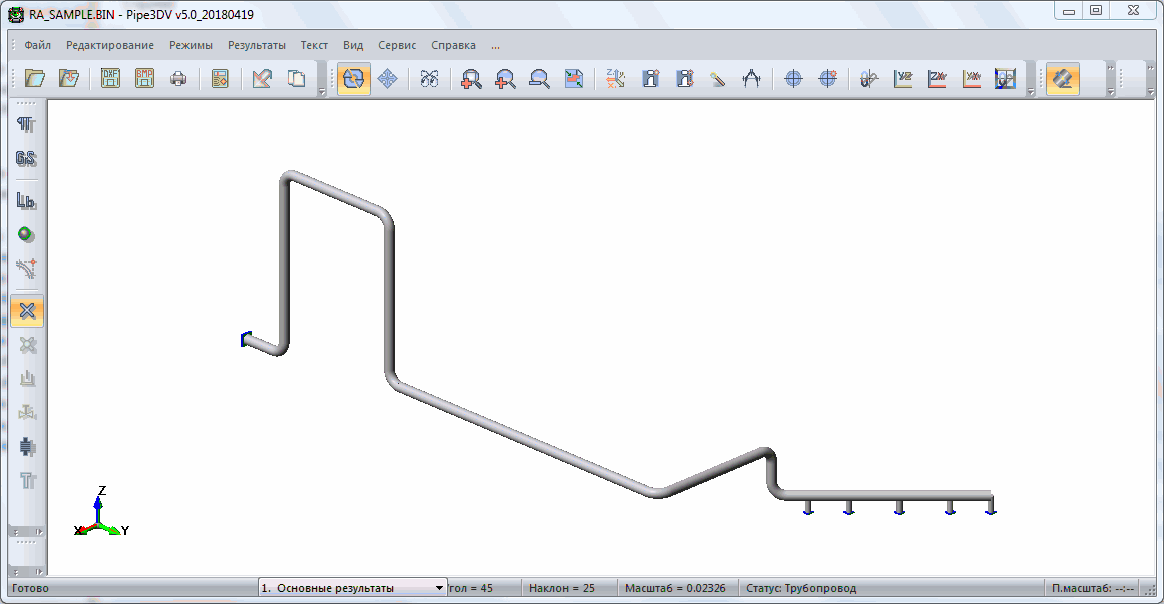Screen dimensions: 1164x604
Task: Open the 'Основные результаты' dropdown
Action: coord(352,588)
